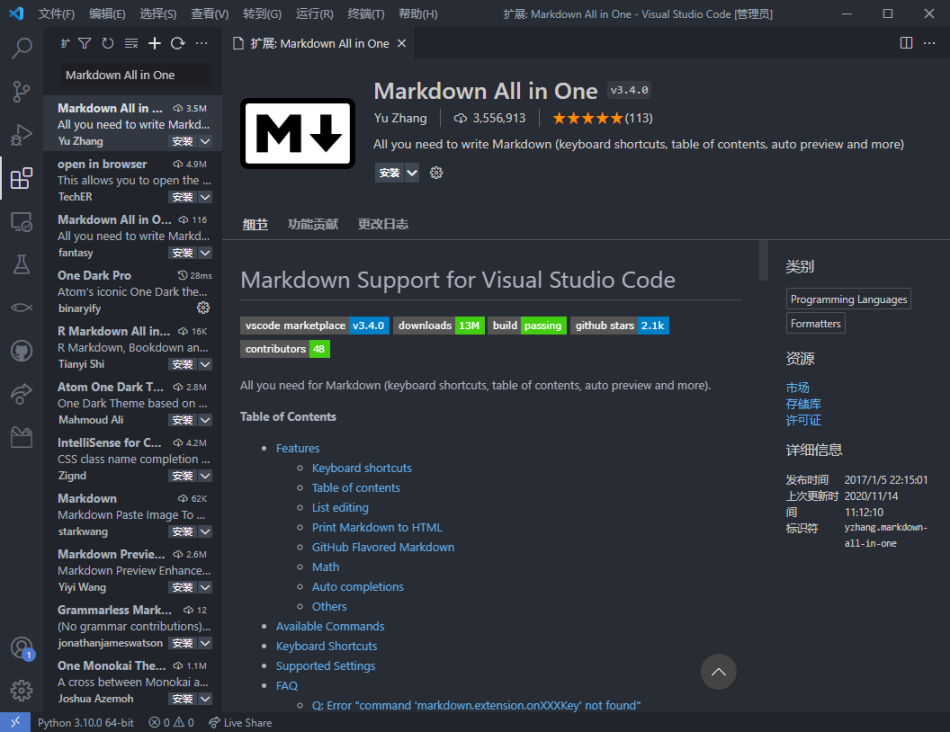Click the extension details scrollbar thumb

tap(763, 260)
